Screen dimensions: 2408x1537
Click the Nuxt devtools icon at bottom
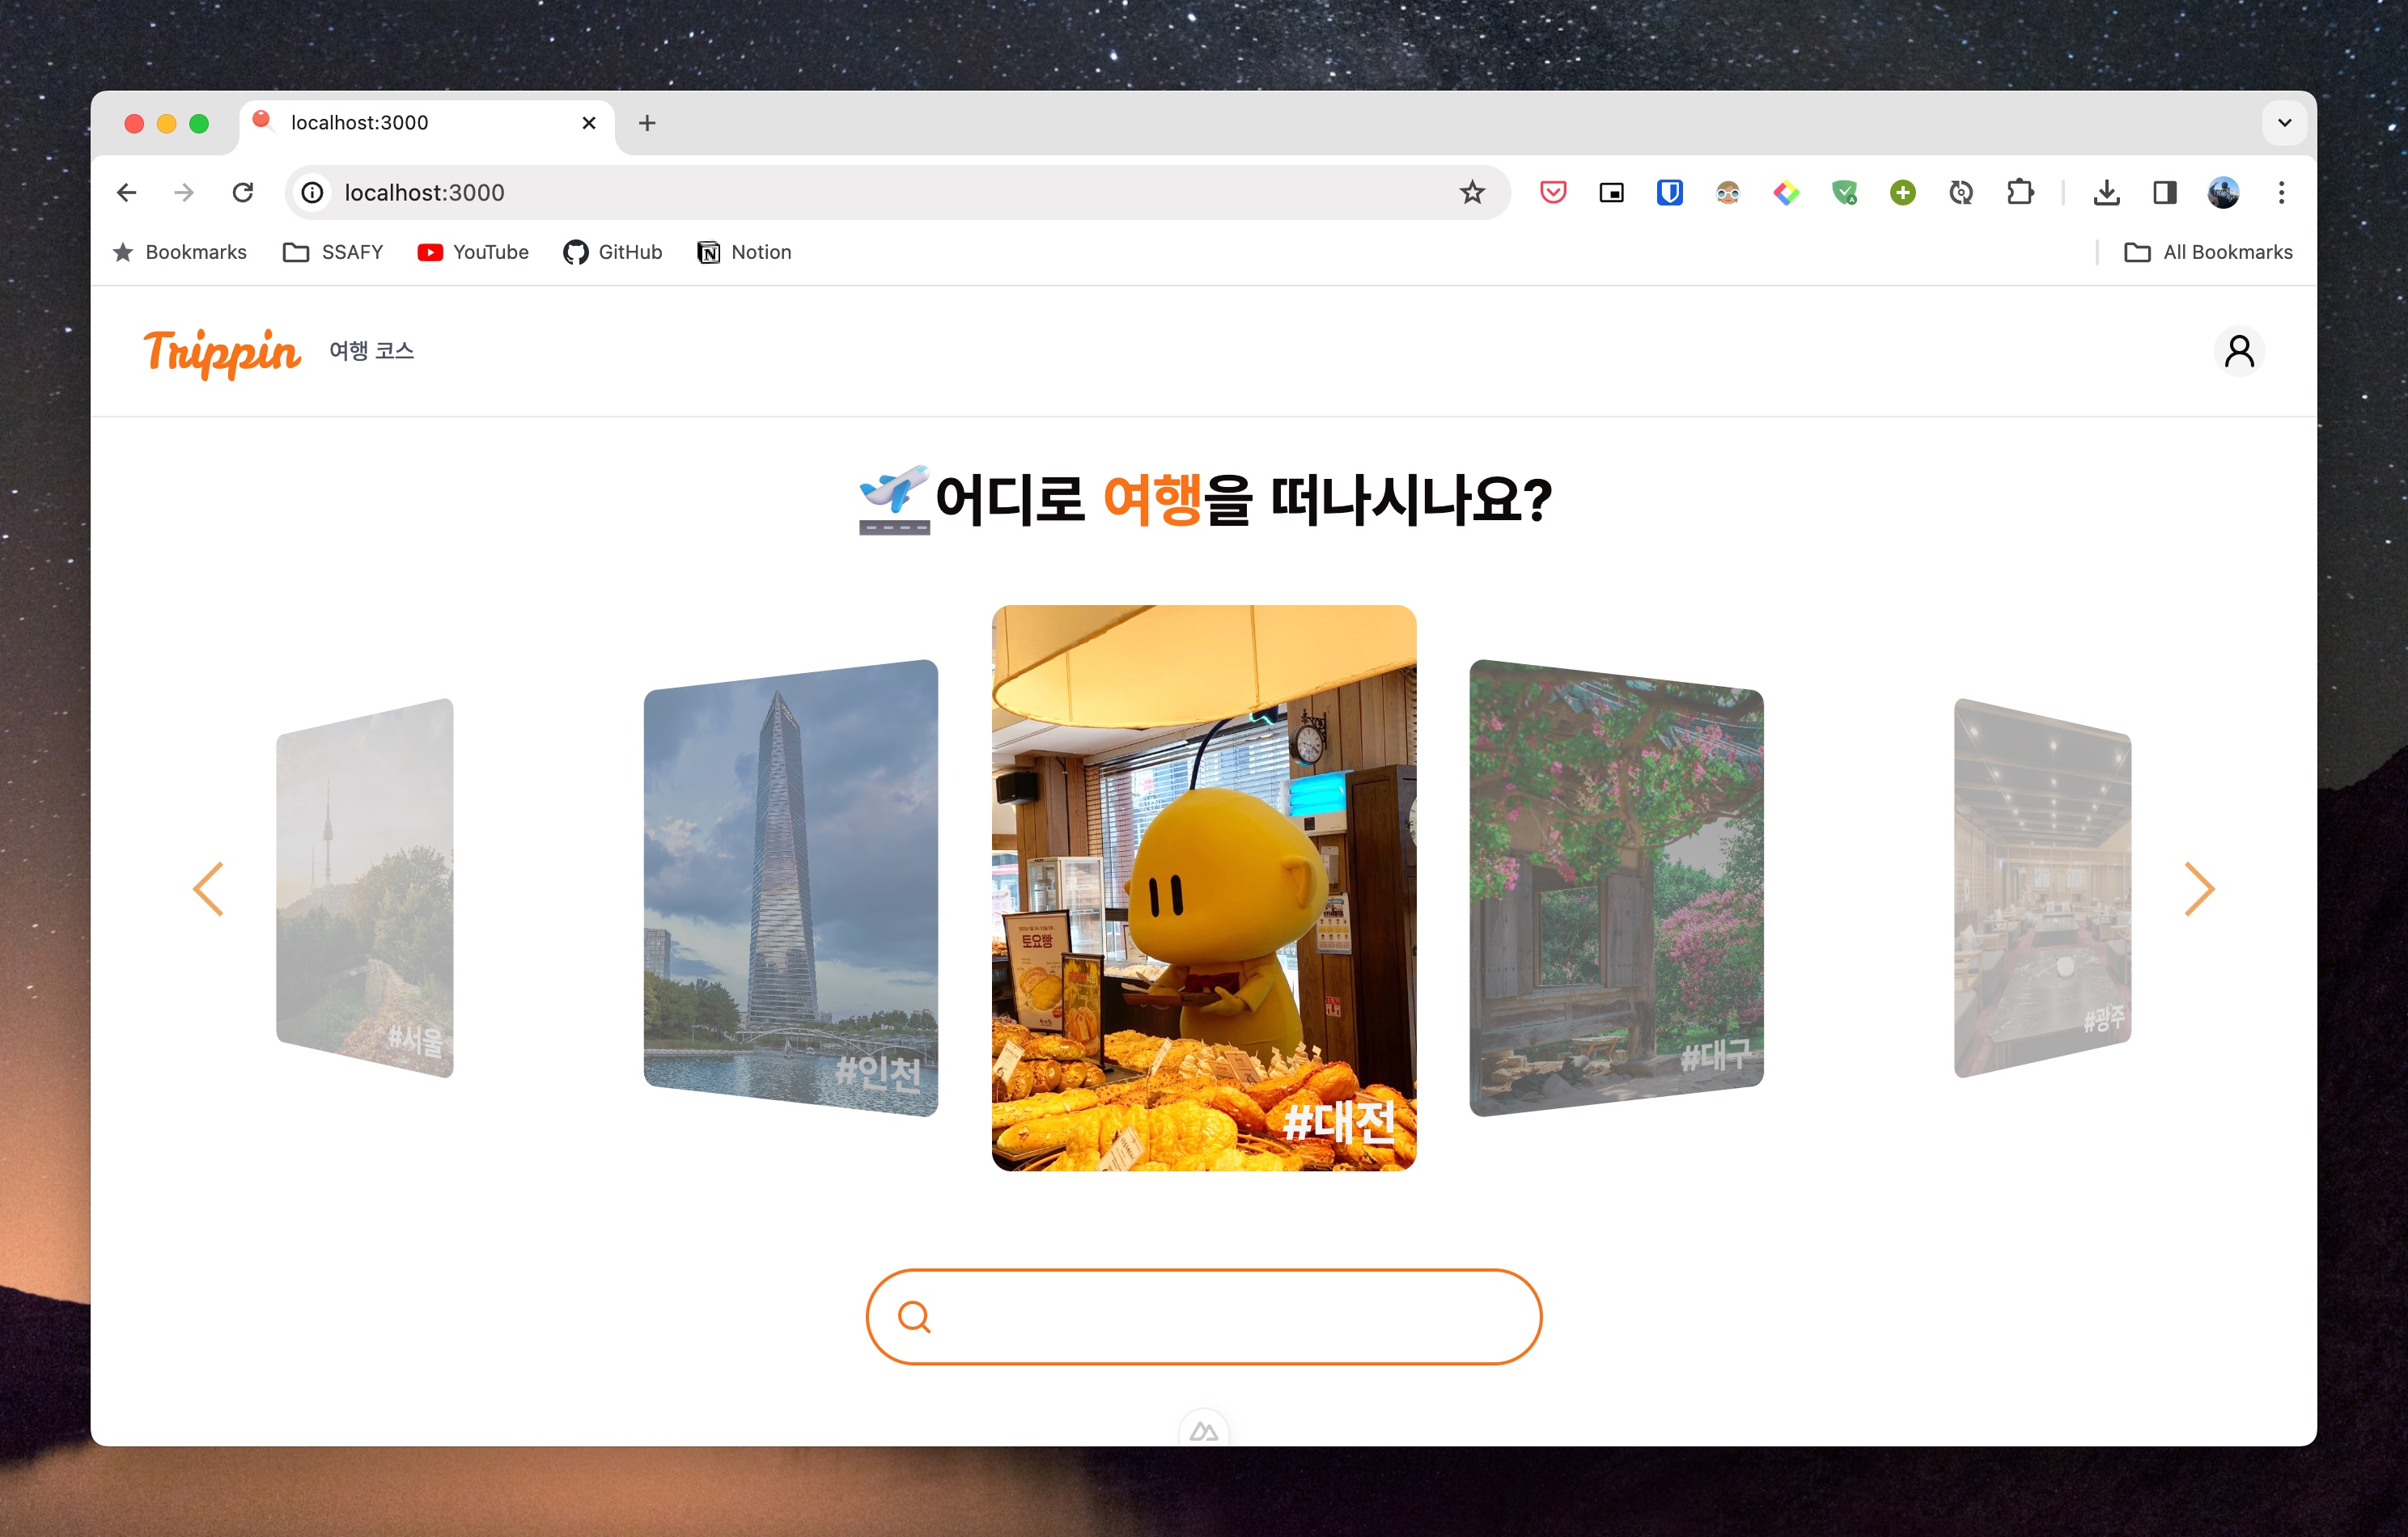point(1203,1430)
